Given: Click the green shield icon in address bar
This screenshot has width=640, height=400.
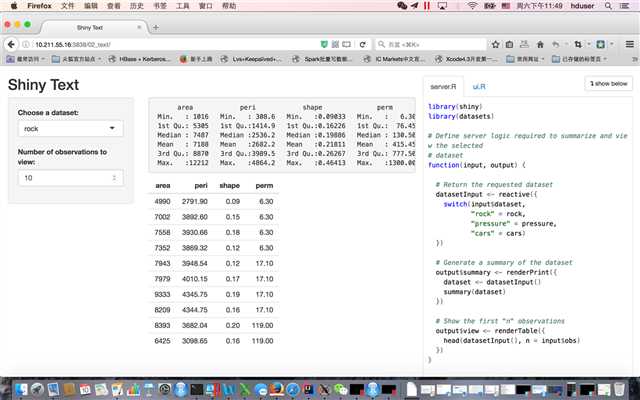Looking at the screenshot, I should coord(324,44).
